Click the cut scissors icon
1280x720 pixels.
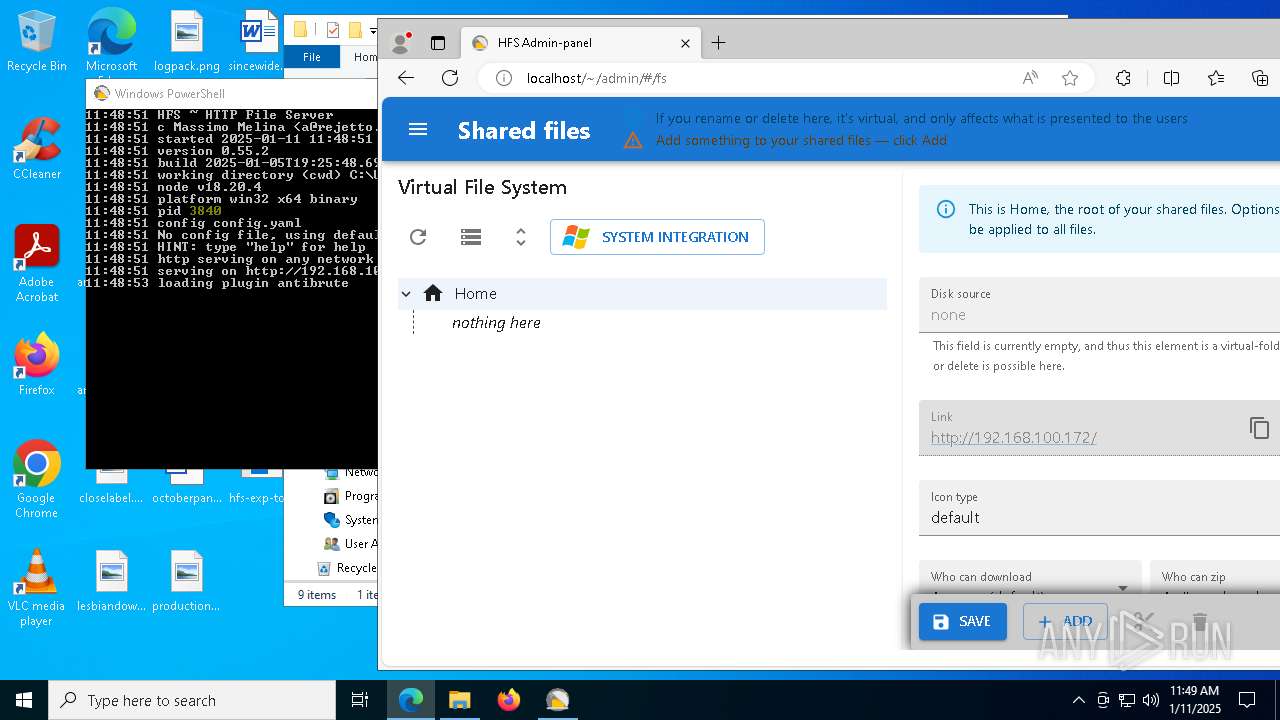click(x=1144, y=622)
